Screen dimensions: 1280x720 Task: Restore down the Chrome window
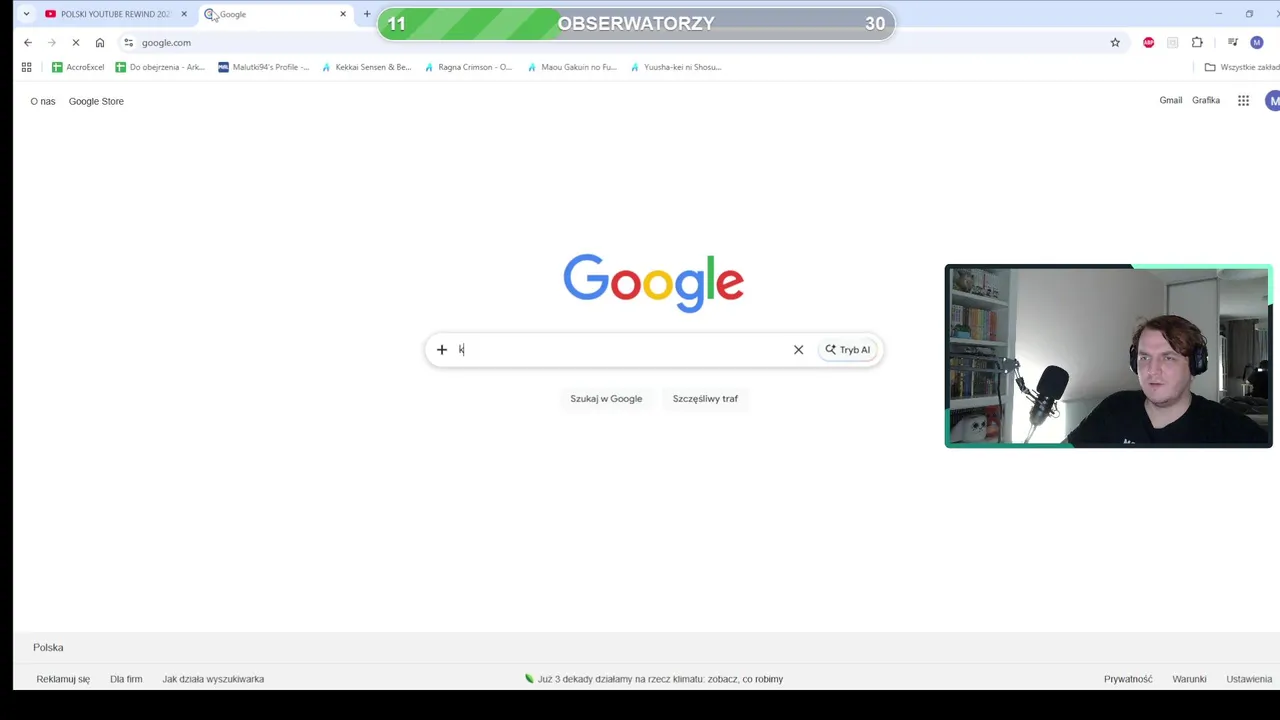coord(1249,14)
